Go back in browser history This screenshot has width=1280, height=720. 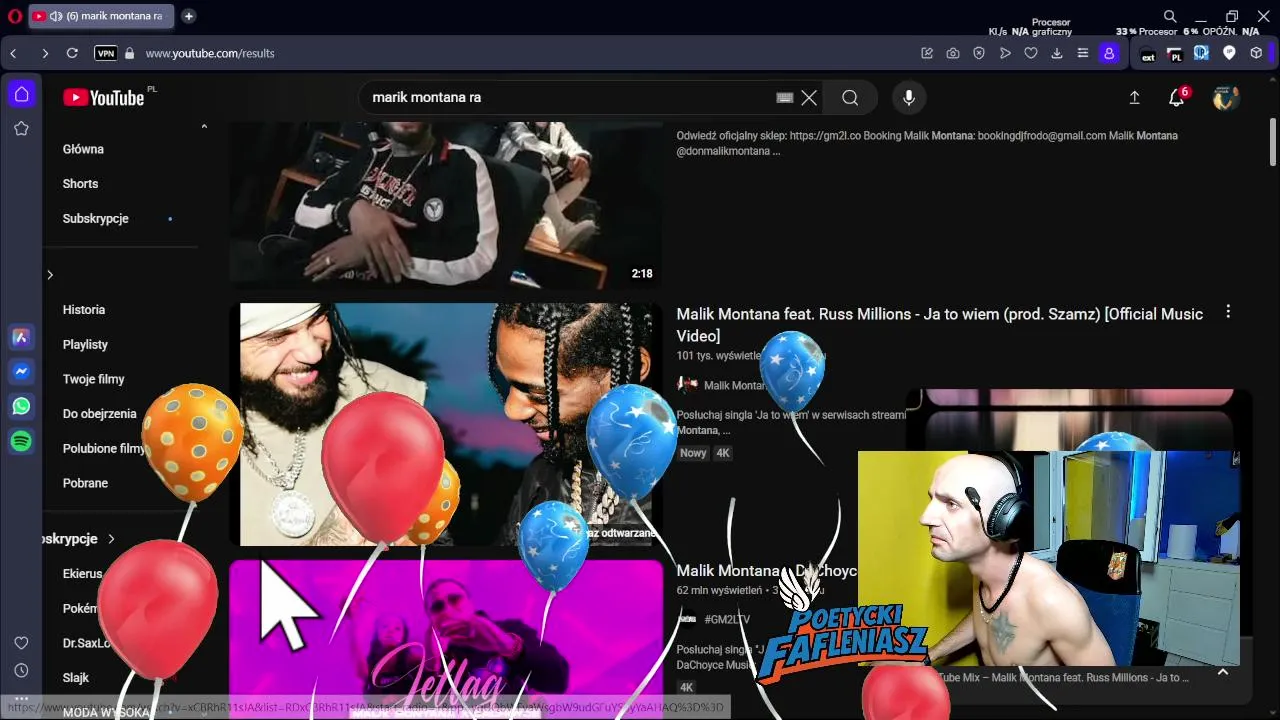tap(13, 53)
